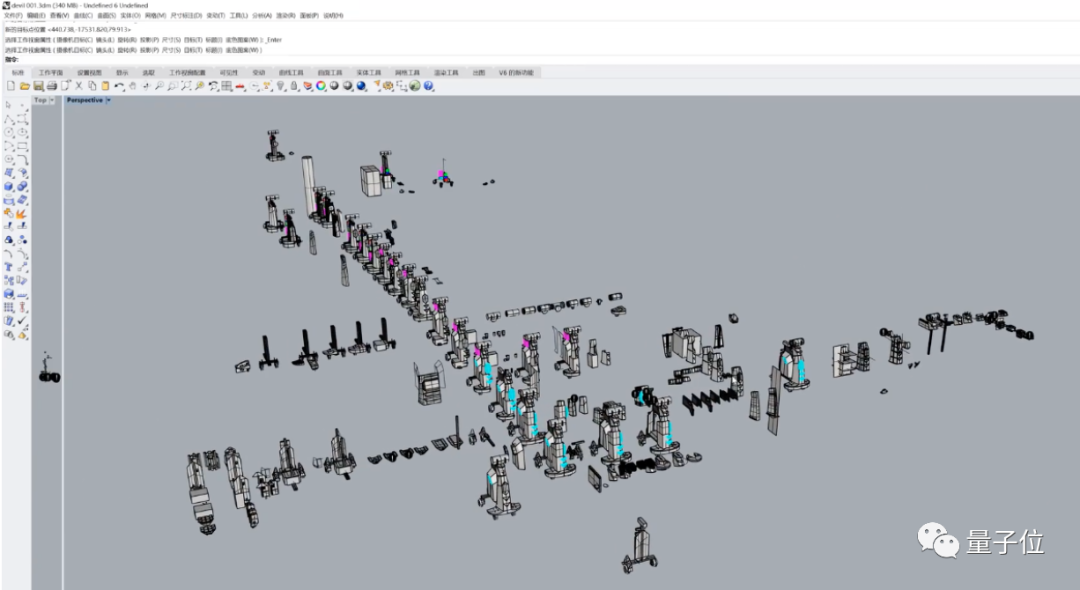Open the 查看(V) menu
Viewport: 1080px width, 590px height.
59,15
